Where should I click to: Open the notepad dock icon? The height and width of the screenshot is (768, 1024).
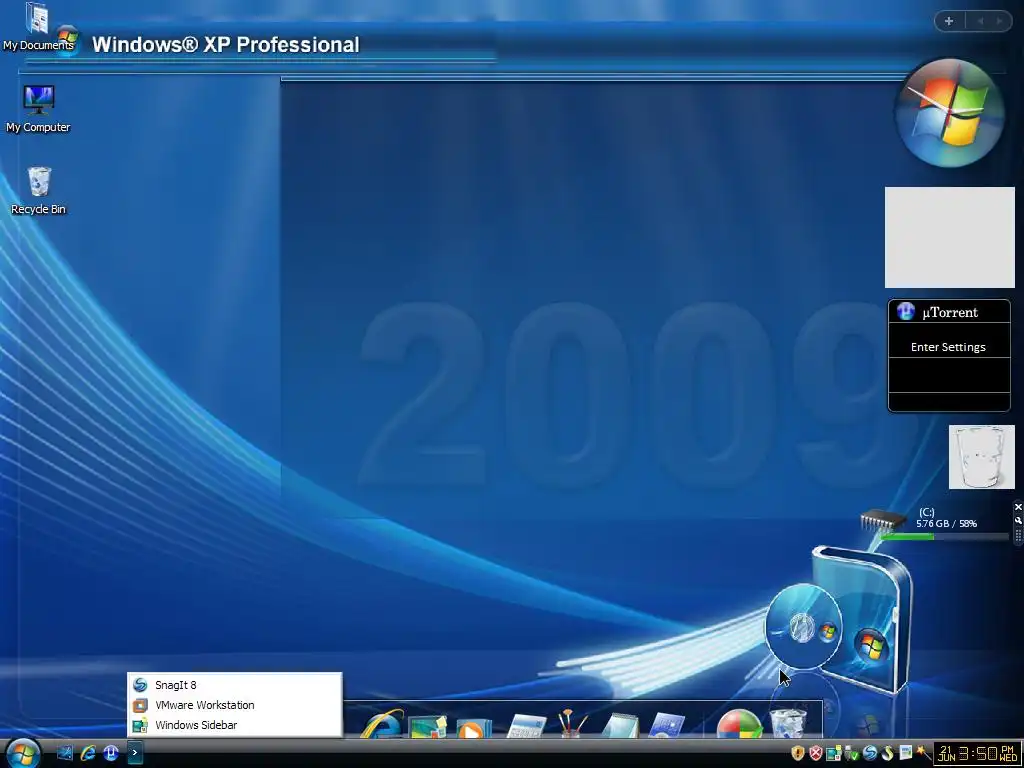click(620, 725)
